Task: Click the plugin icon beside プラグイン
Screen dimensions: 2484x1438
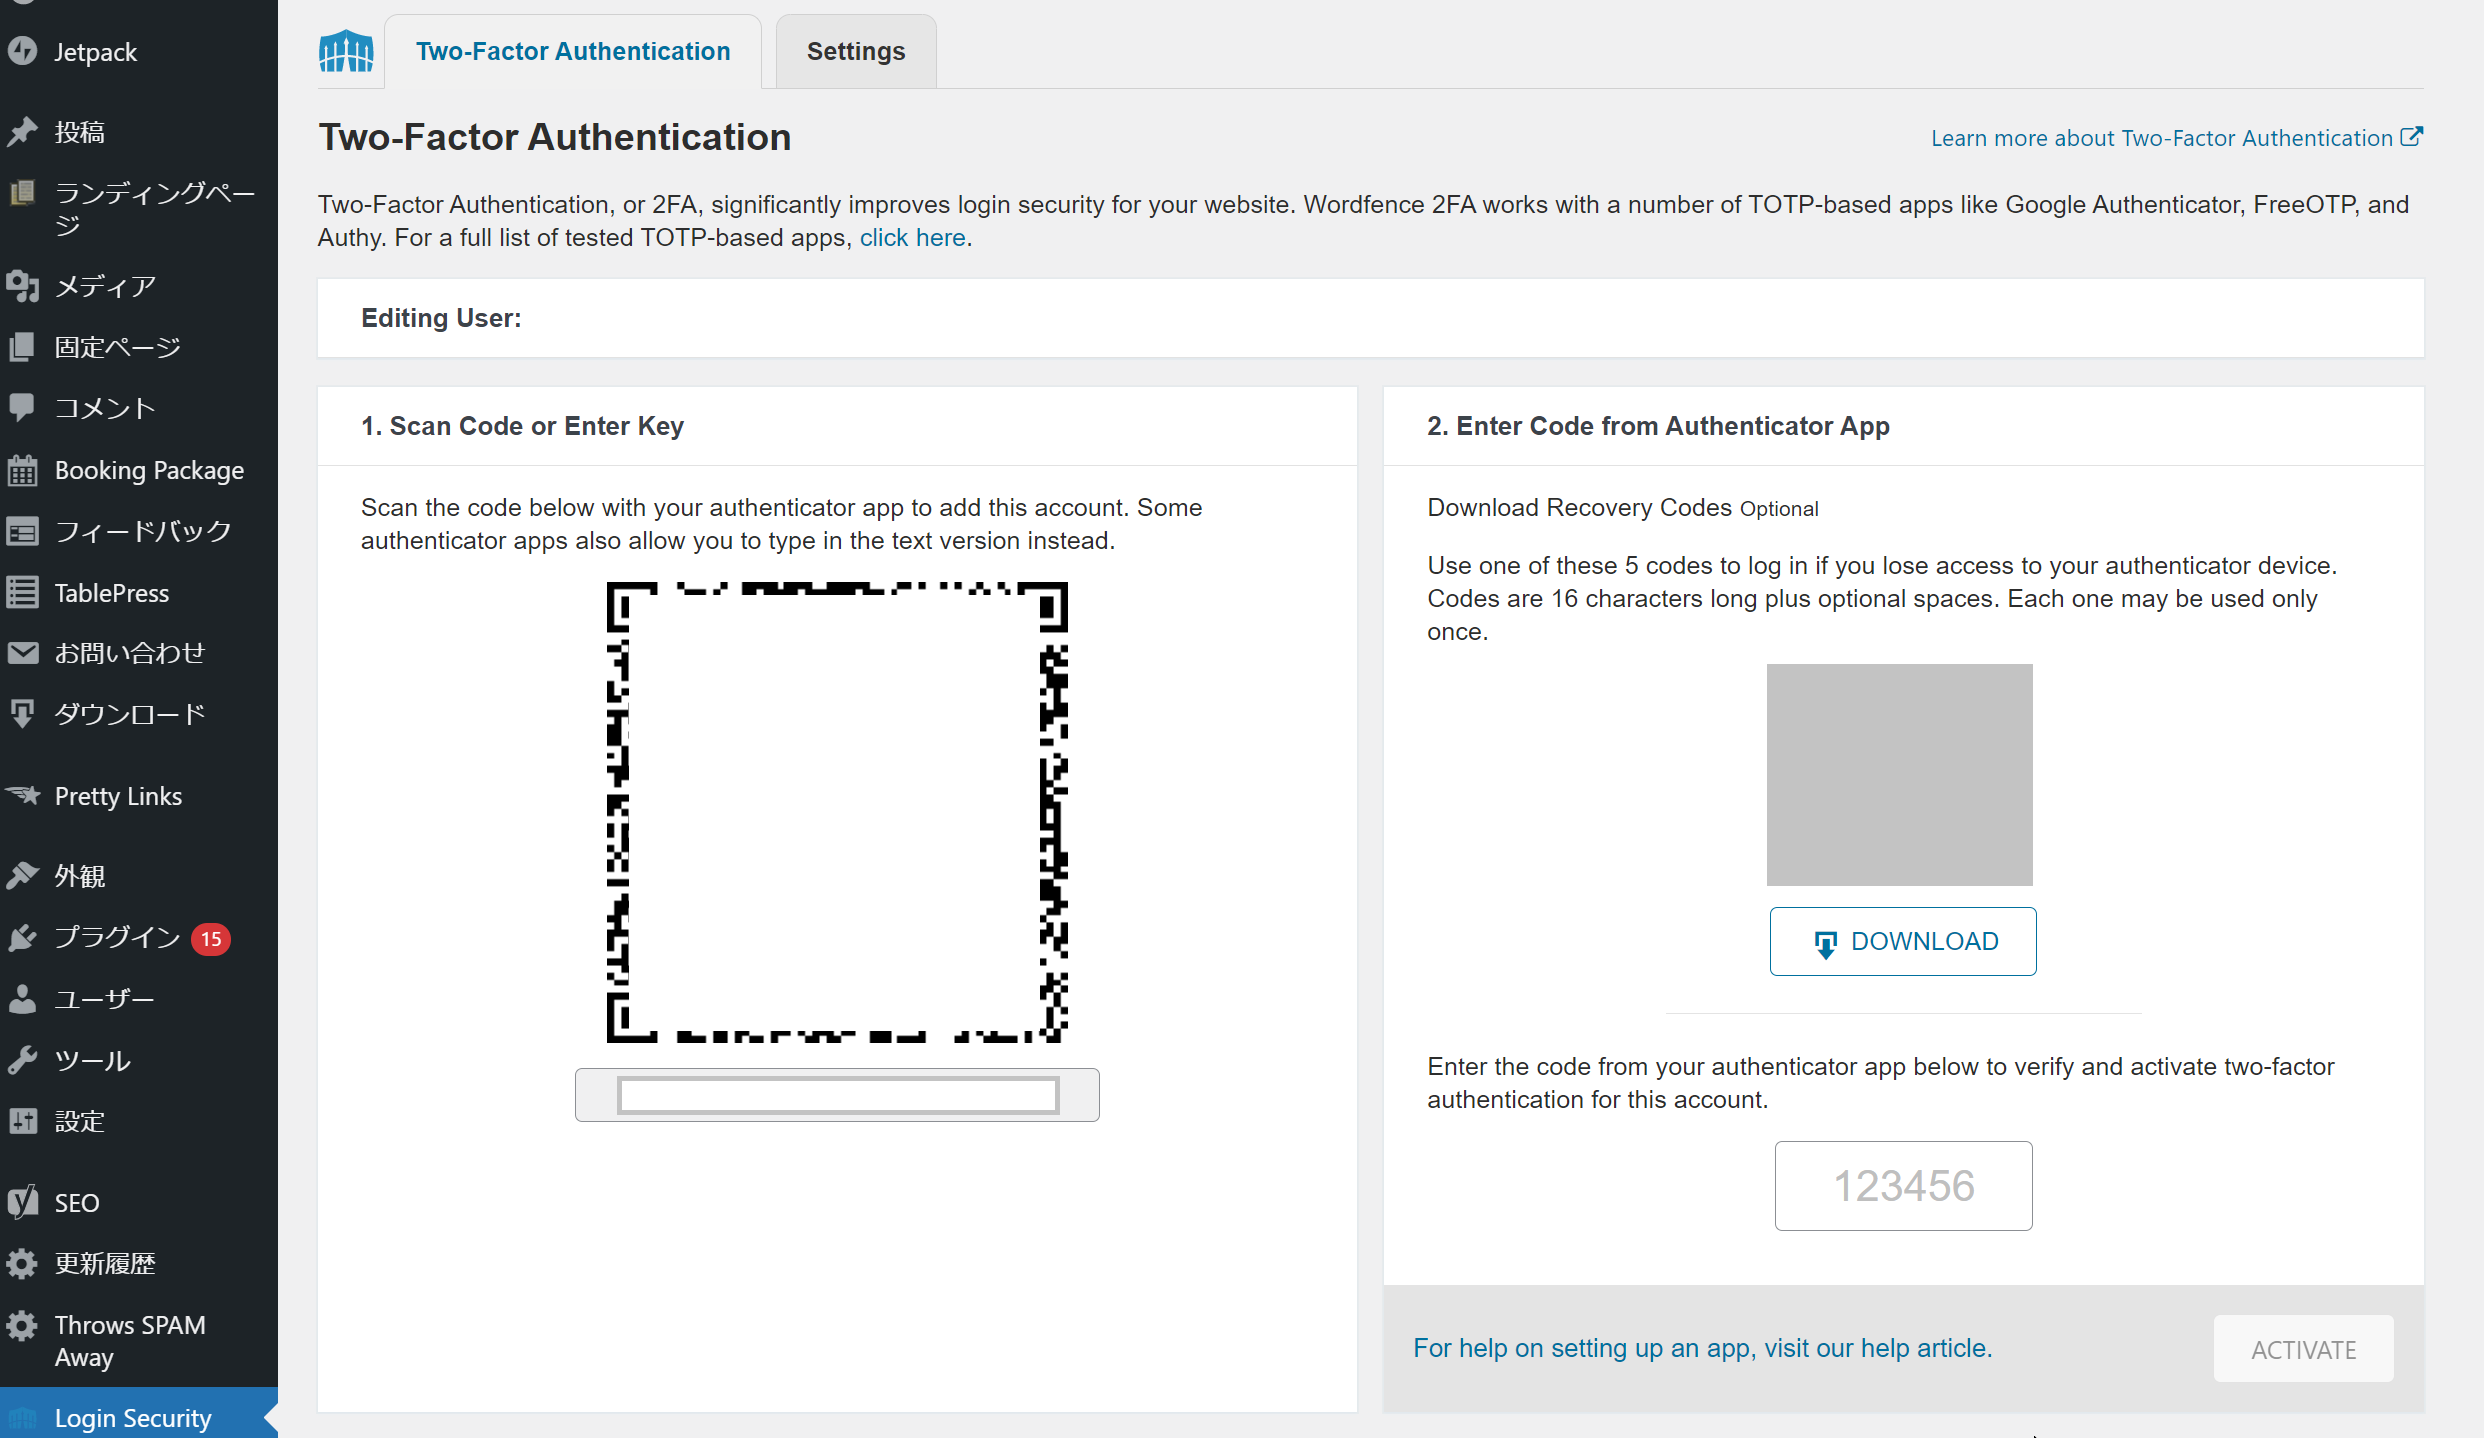Action: [x=22, y=938]
